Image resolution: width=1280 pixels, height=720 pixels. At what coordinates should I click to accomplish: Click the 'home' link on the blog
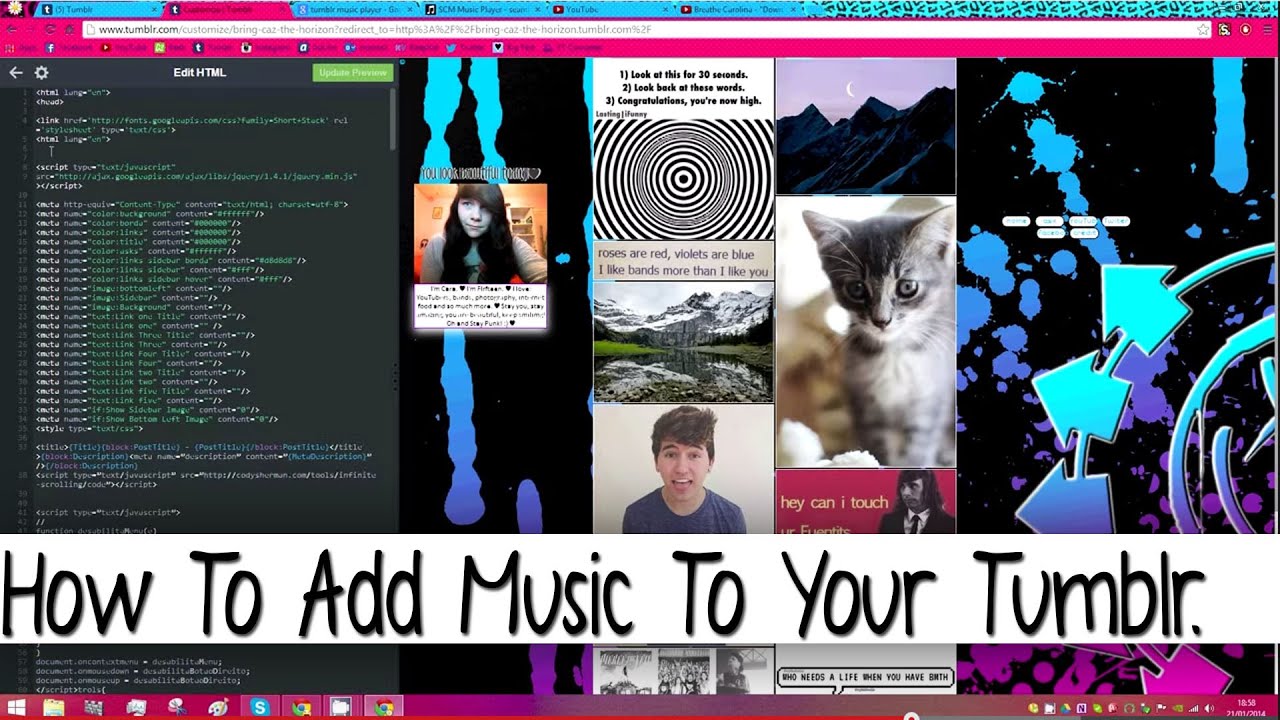tap(1016, 221)
